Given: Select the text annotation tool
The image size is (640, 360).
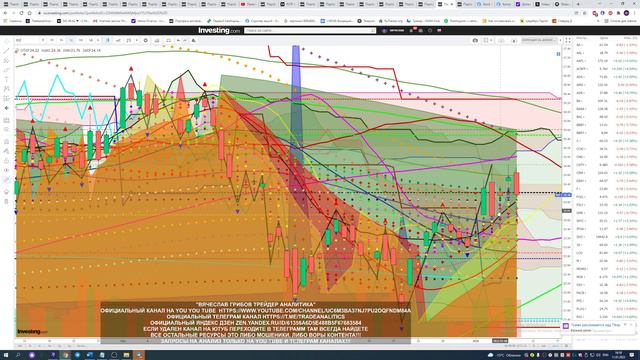Looking at the screenshot, I should [x=6, y=79].
